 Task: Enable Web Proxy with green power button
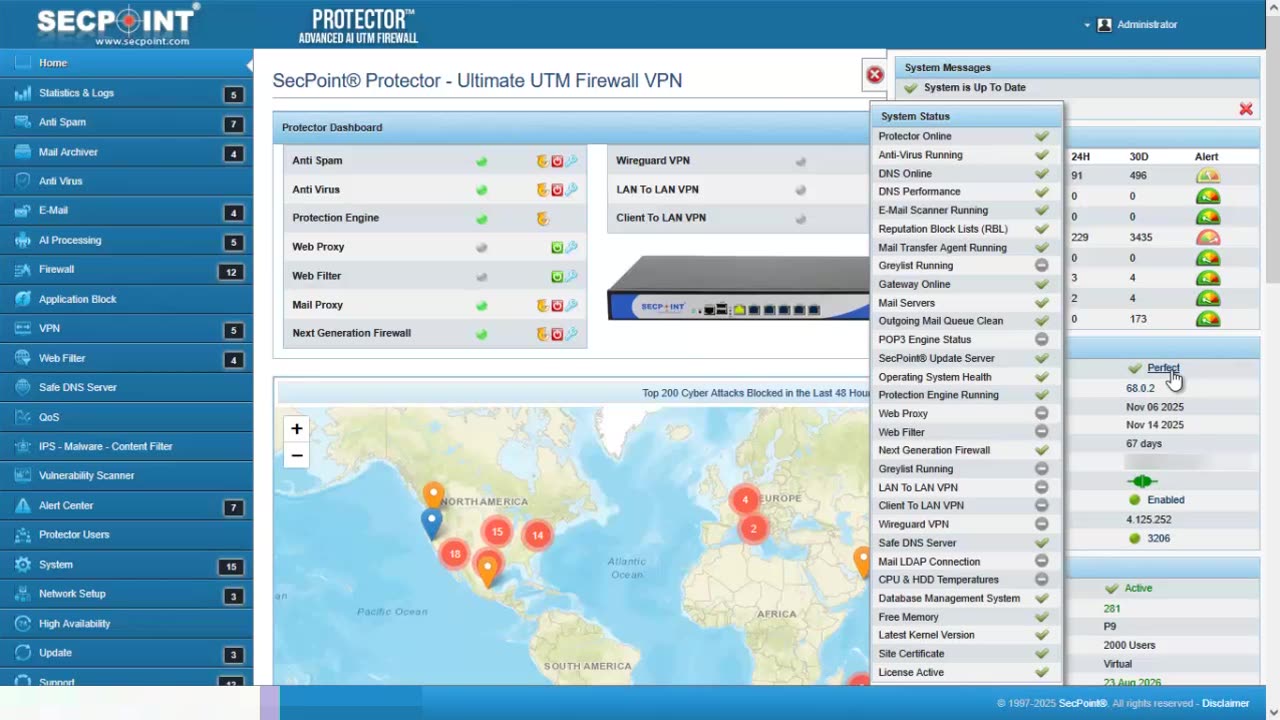tap(557, 248)
